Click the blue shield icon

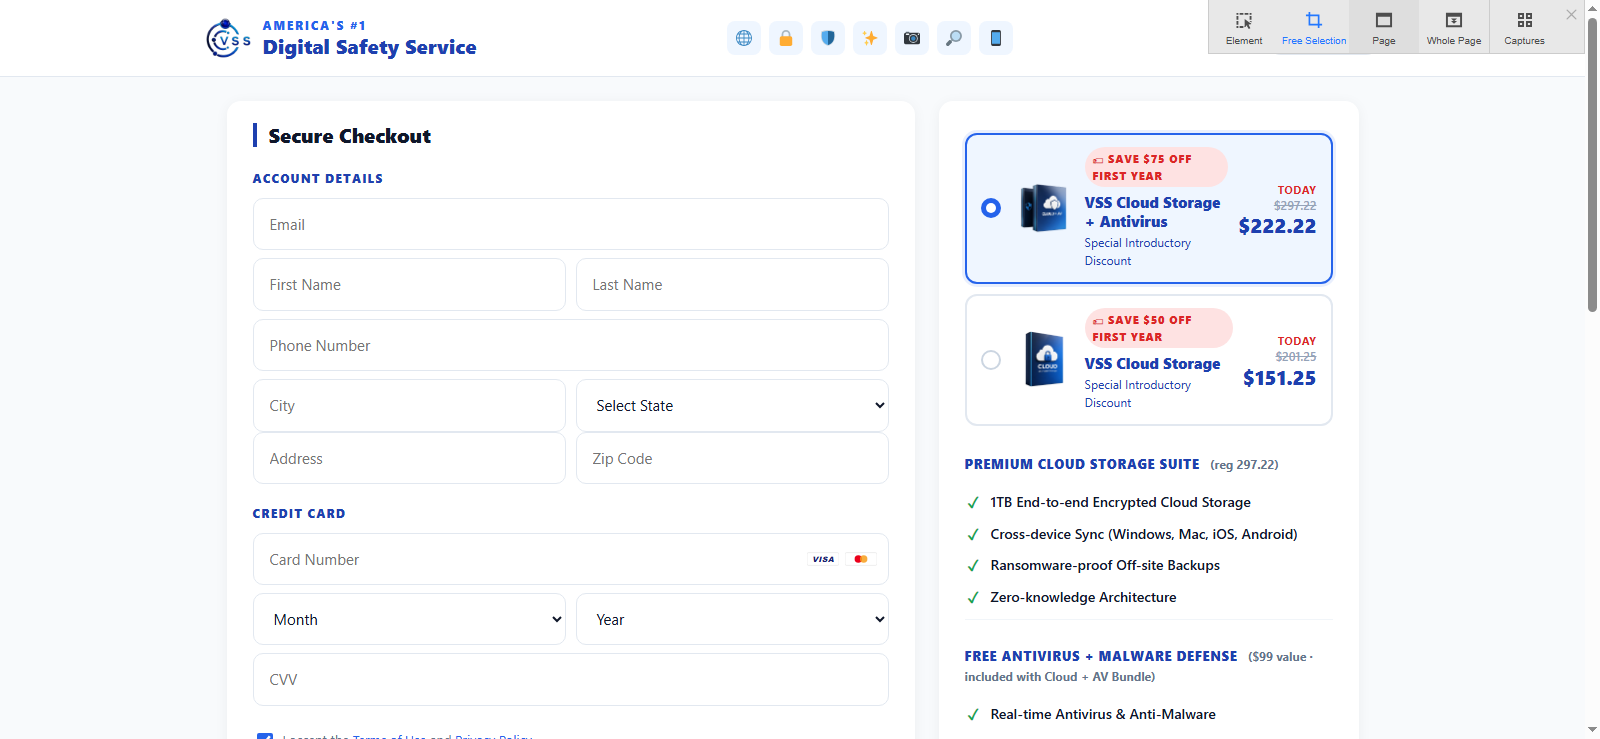click(828, 38)
